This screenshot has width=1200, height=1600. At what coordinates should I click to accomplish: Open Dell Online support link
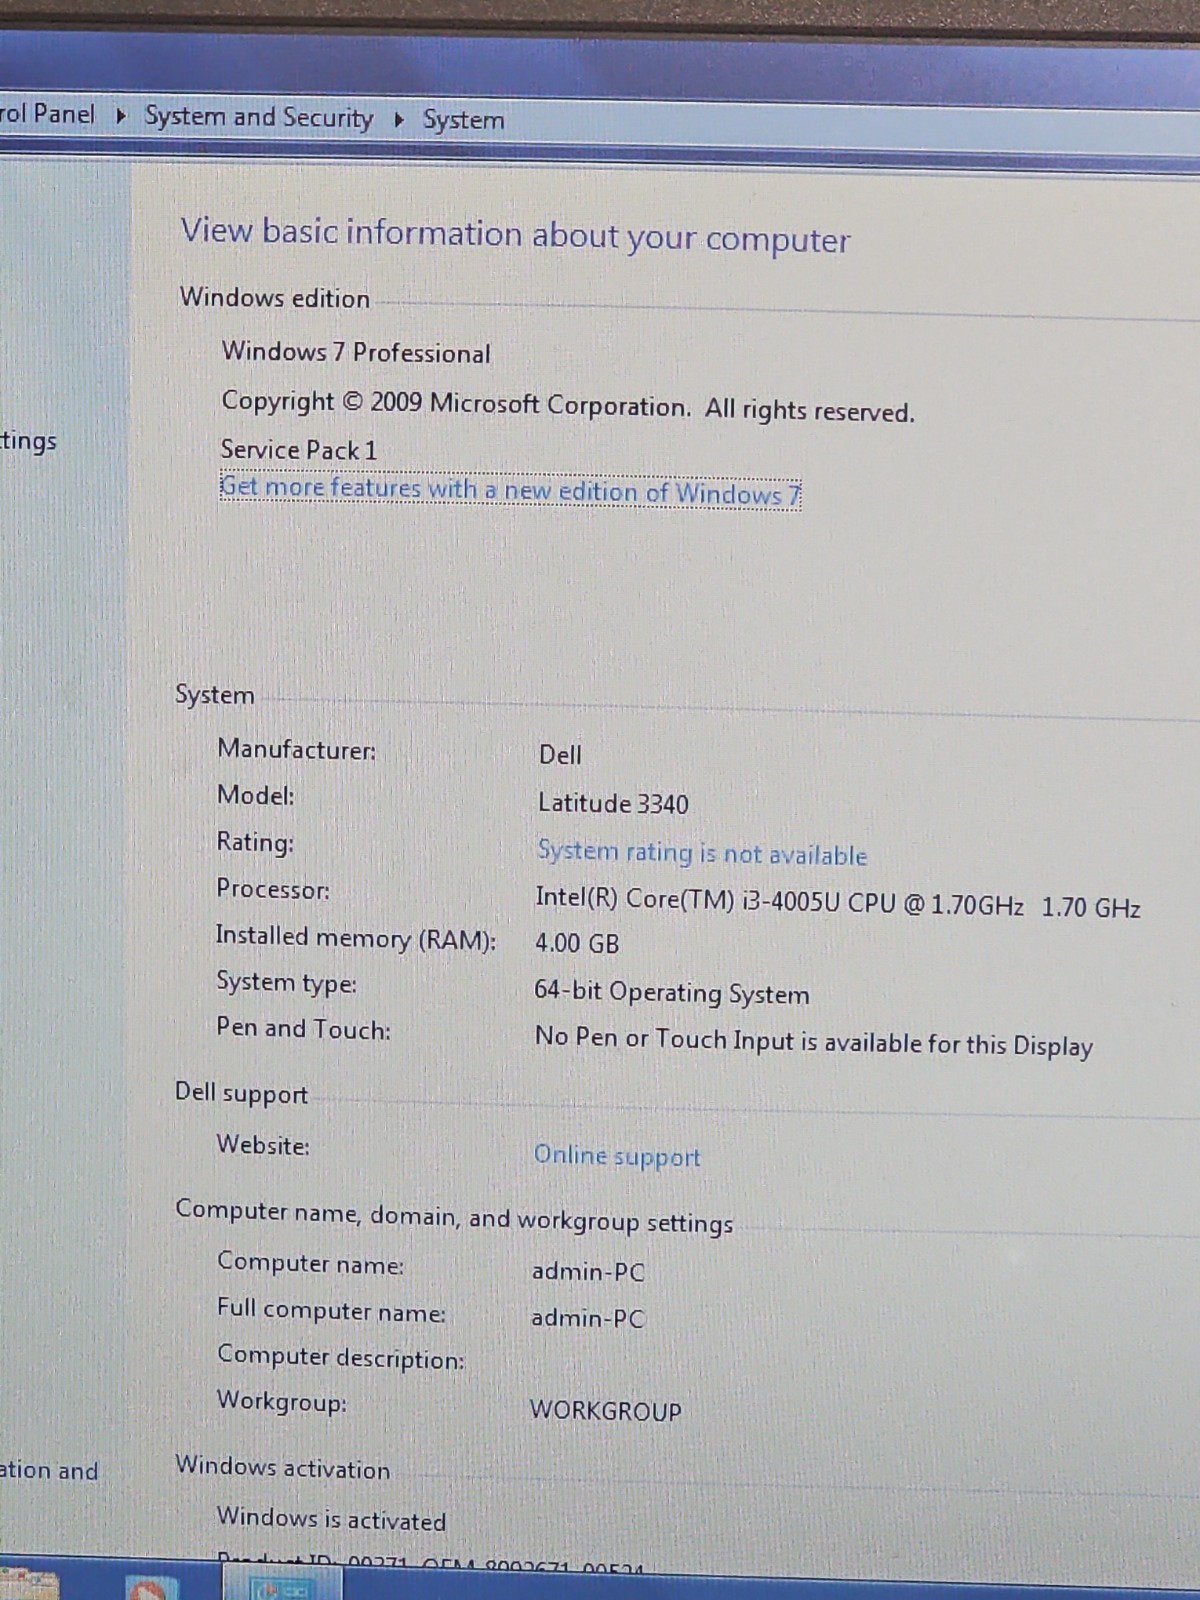pyautogui.click(x=617, y=1156)
